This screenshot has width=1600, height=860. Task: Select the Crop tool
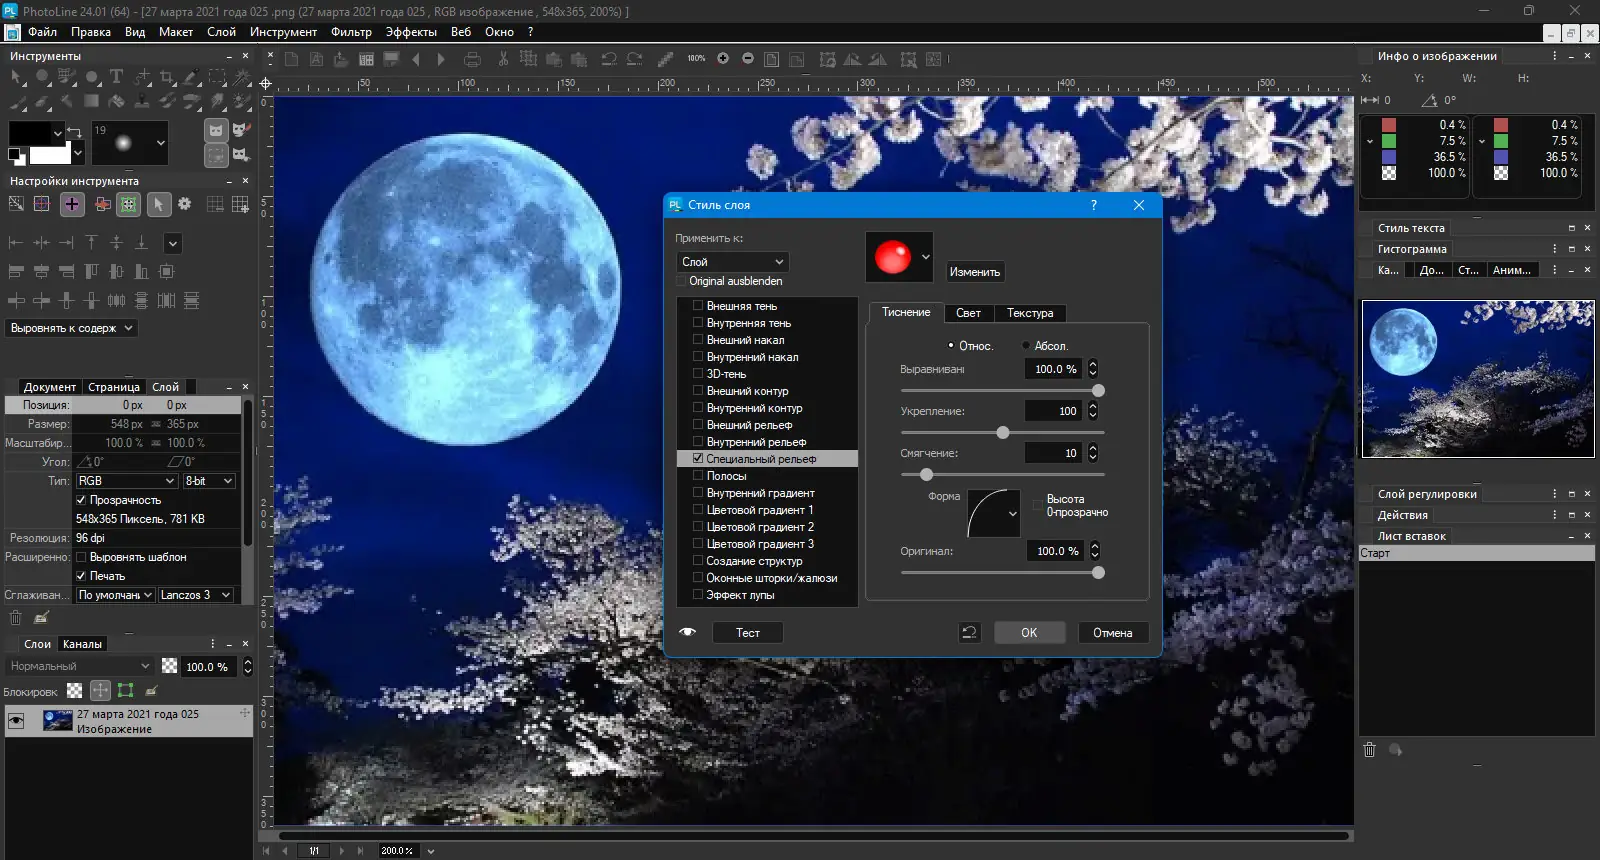click(x=167, y=77)
